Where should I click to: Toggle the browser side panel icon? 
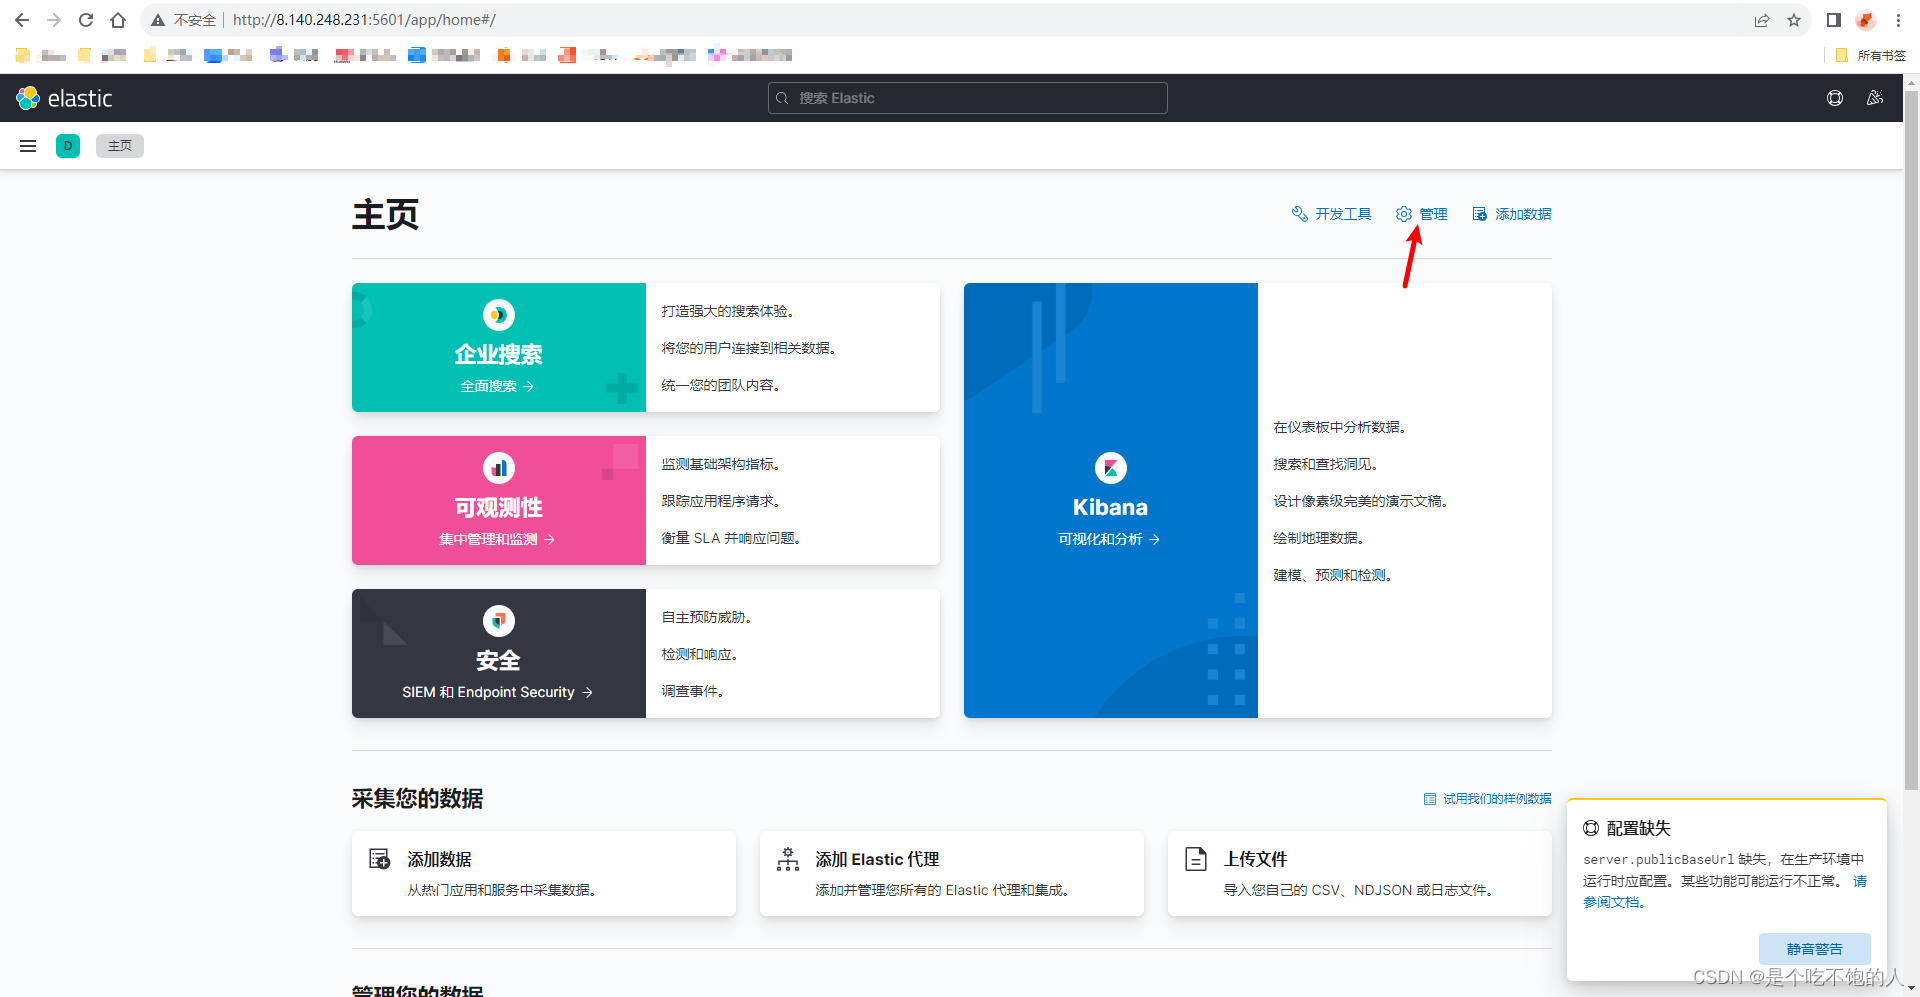pos(1834,20)
